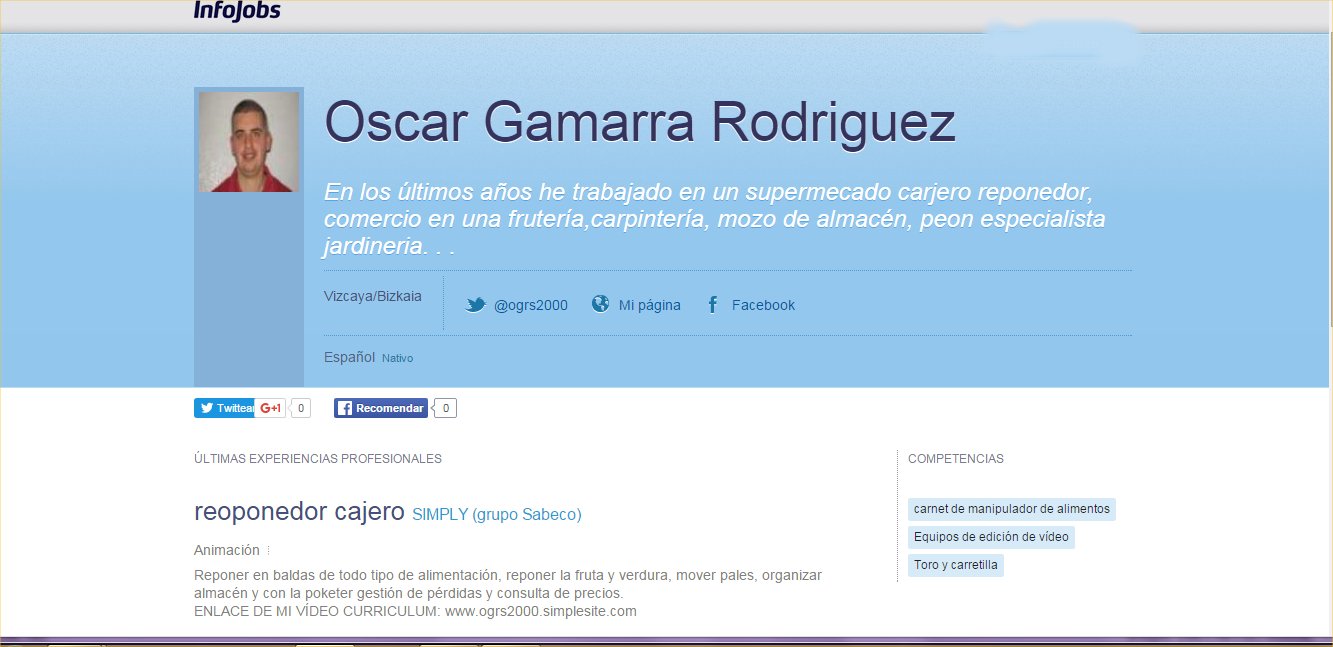Screen dimensions: 1333x647
Task: Click the Oscar Gamarra Rodriguez name heading
Action: (x=640, y=122)
